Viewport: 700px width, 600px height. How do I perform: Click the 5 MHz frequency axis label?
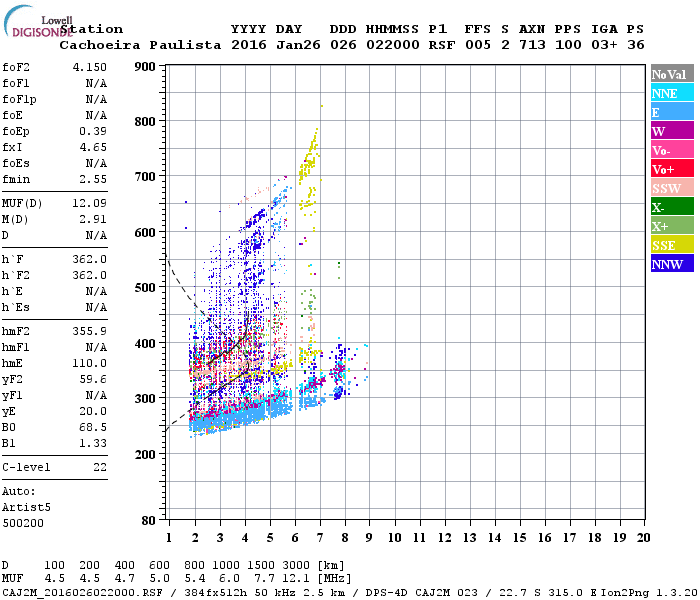tap(270, 538)
